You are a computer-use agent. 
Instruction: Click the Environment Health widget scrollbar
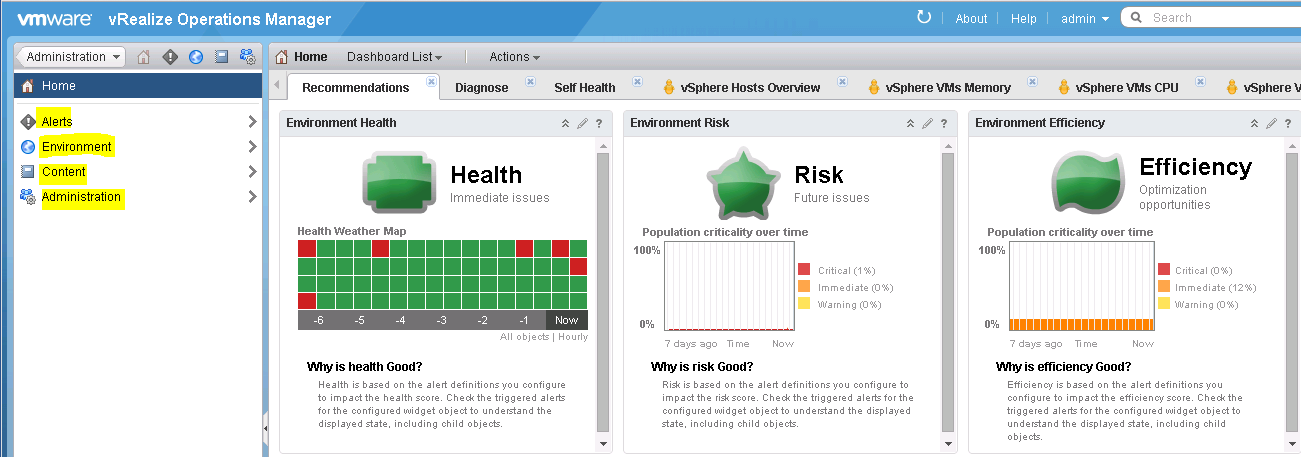click(x=603, y=292)
